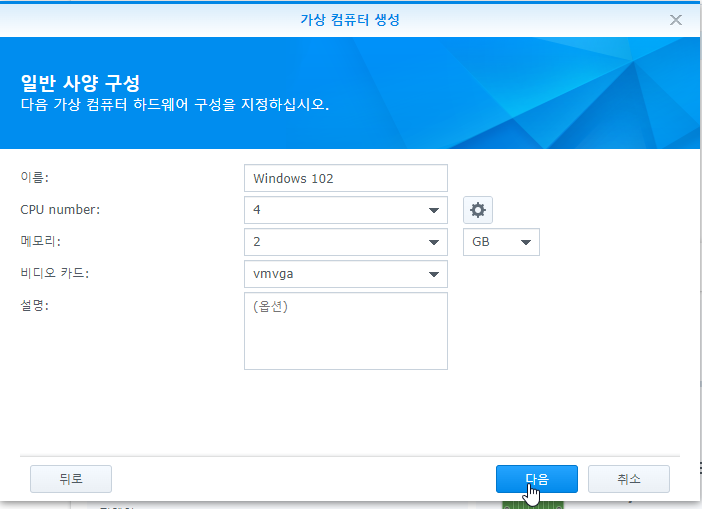Select the 설명: label
Viewport: 702px width, 509px height.
[34, 305]
